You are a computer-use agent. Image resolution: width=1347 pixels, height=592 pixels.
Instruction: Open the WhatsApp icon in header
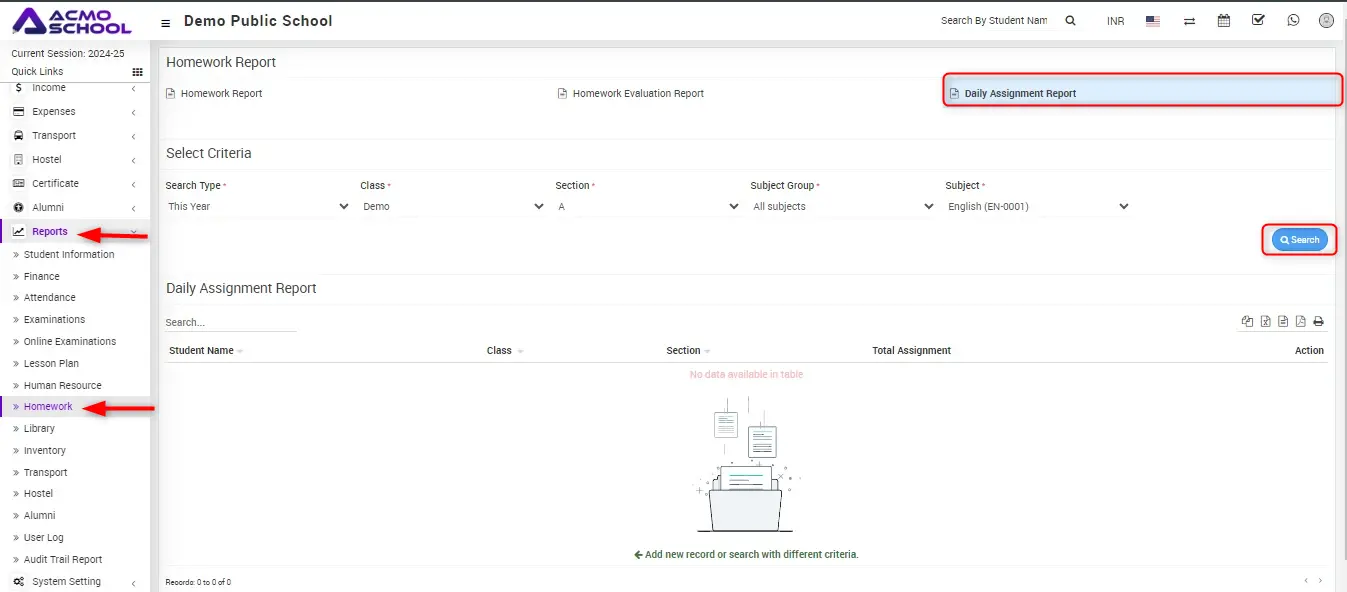(x=1293, y=20)
